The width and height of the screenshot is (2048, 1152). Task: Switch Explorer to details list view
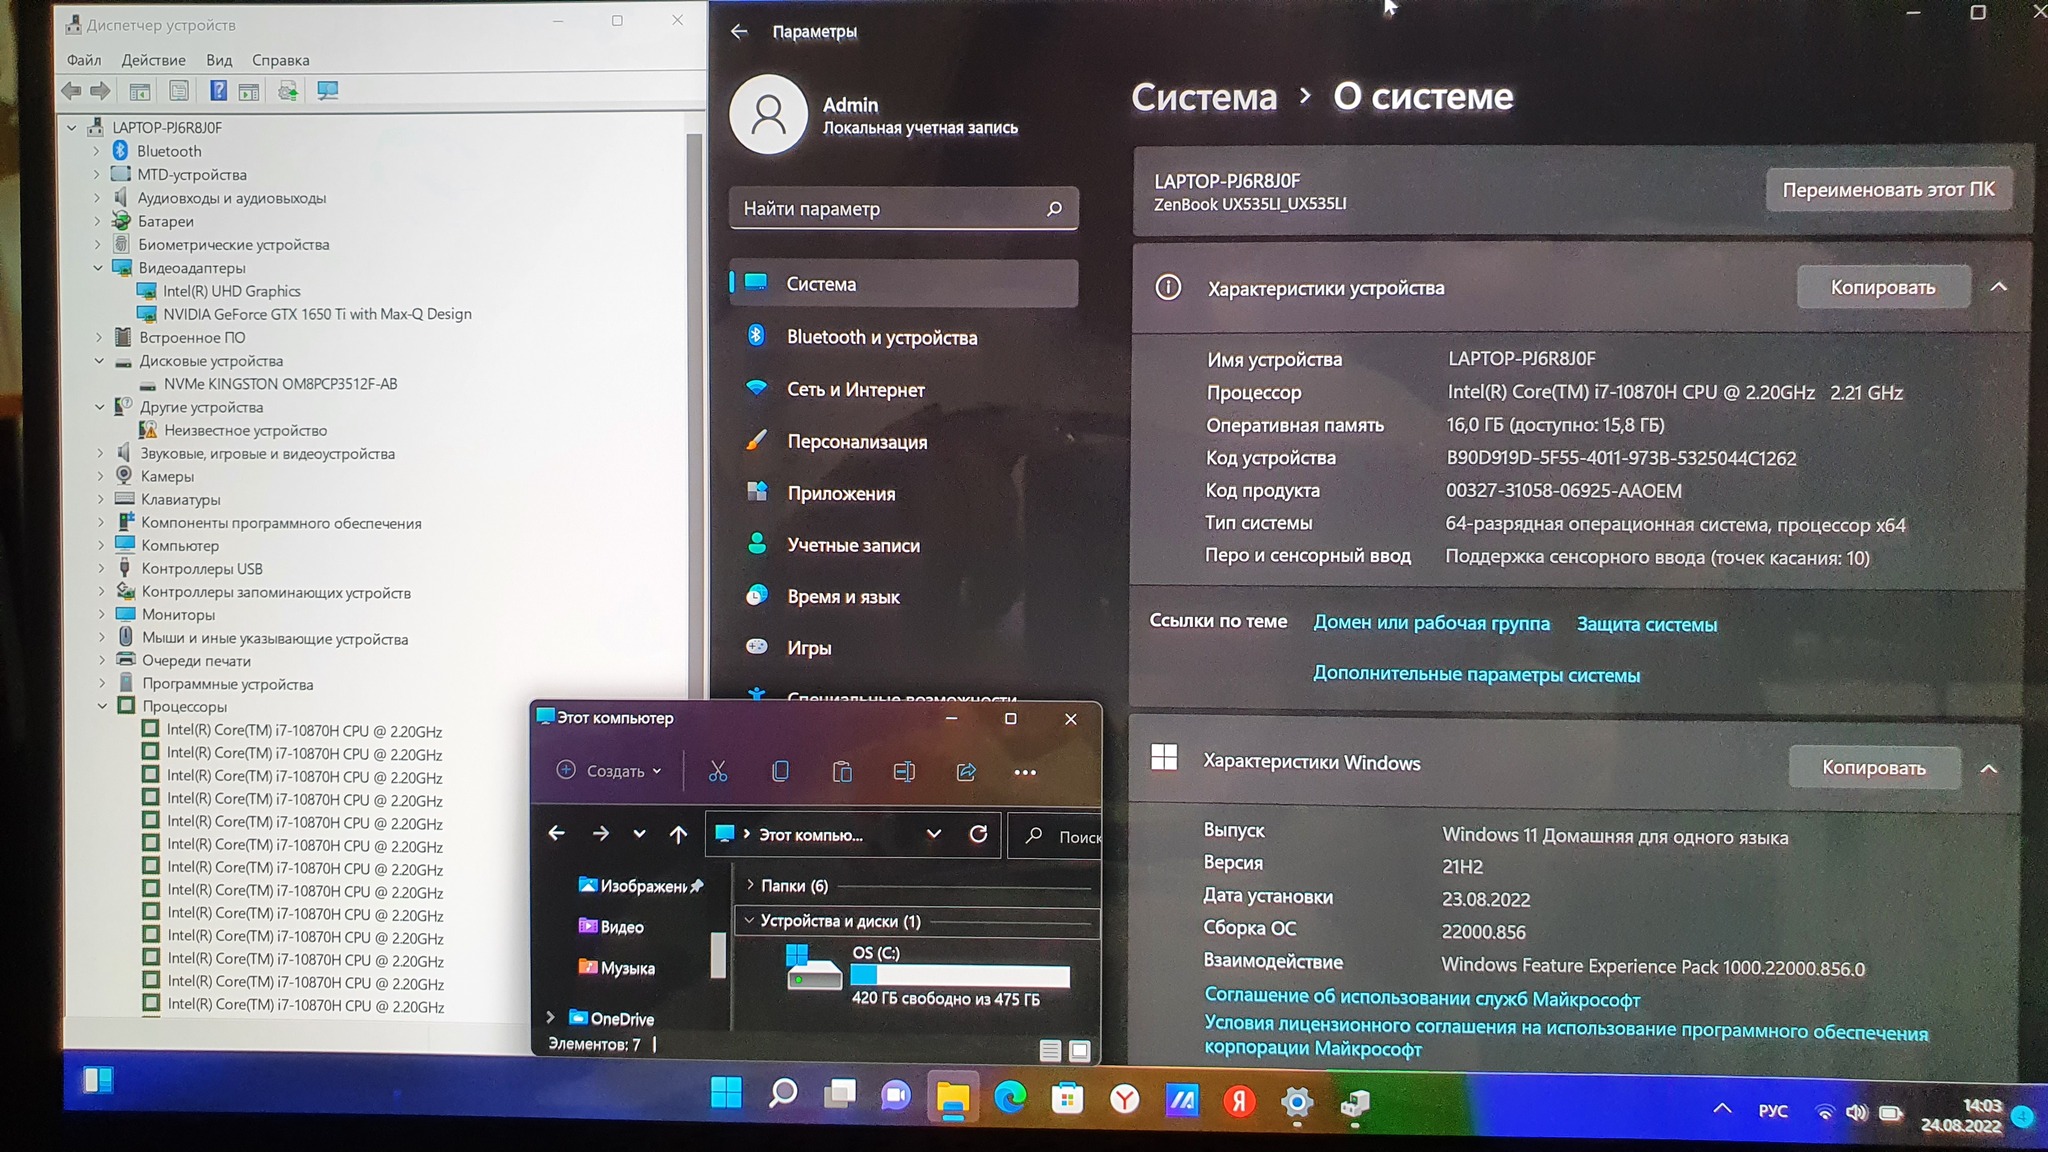[x=1049, y=1050]
